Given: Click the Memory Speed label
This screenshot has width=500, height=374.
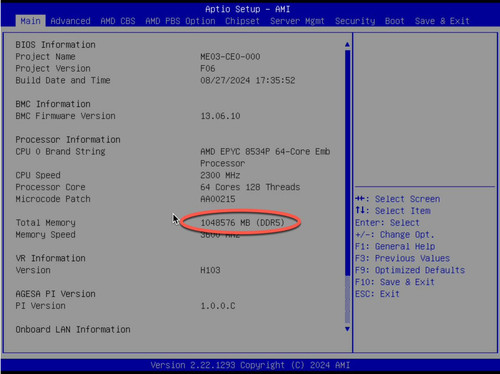Looking at the screenshot, I should 45,235.
